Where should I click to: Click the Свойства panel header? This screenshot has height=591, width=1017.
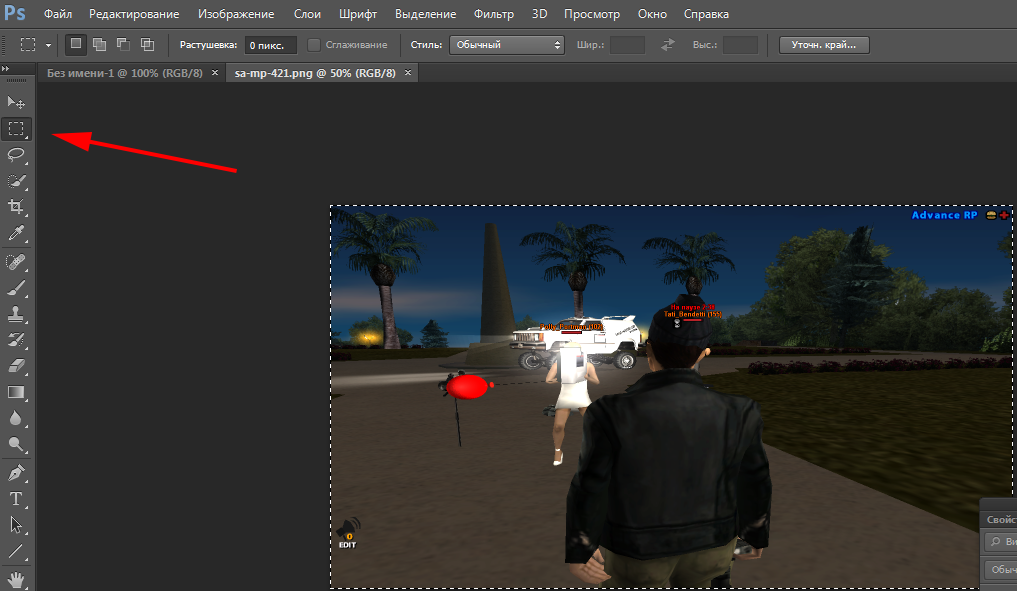click(x=1001, y=520)
